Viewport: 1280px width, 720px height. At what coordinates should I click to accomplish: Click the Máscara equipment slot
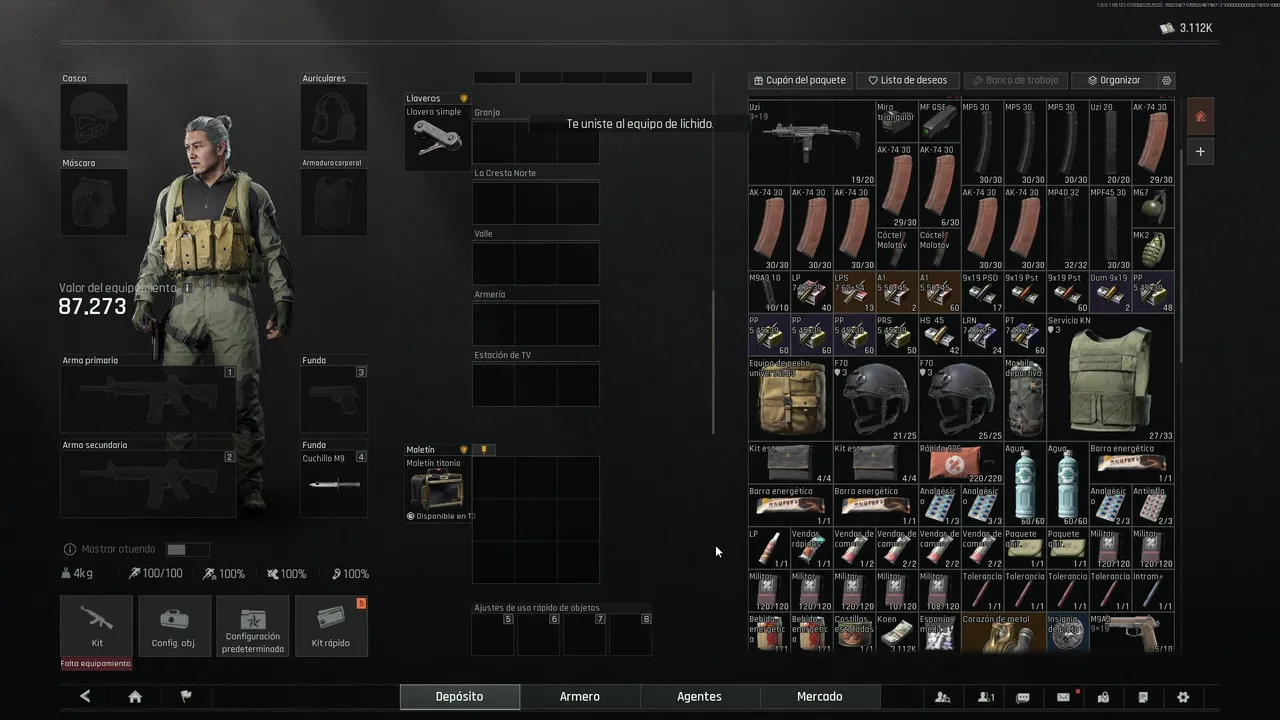pos(94,202)
